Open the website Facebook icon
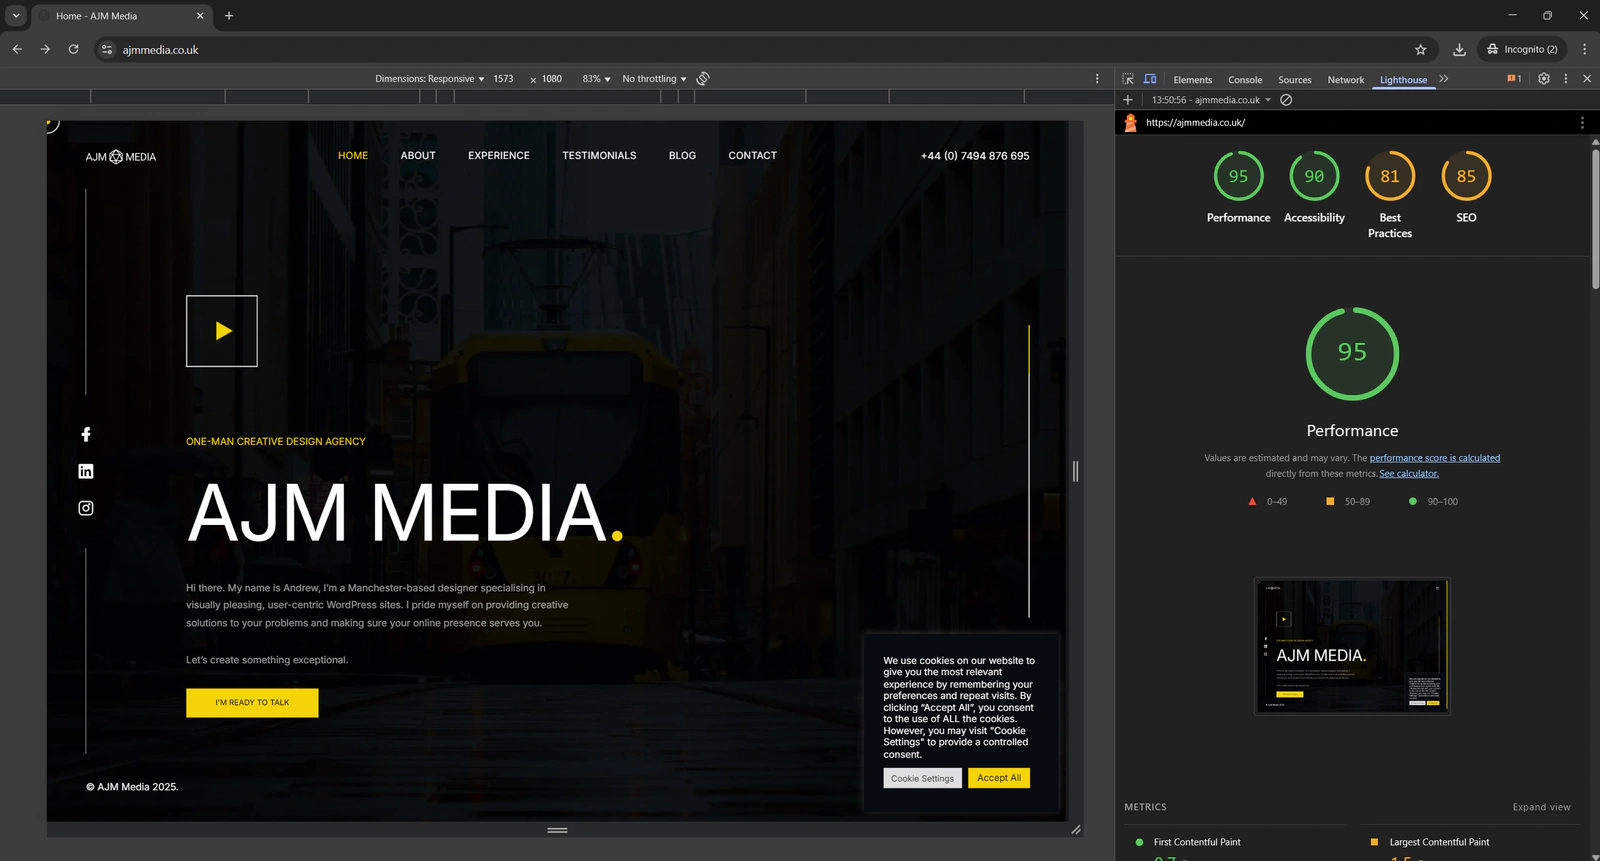This screenshot has height=861, width=1600. tap(86, 434)
